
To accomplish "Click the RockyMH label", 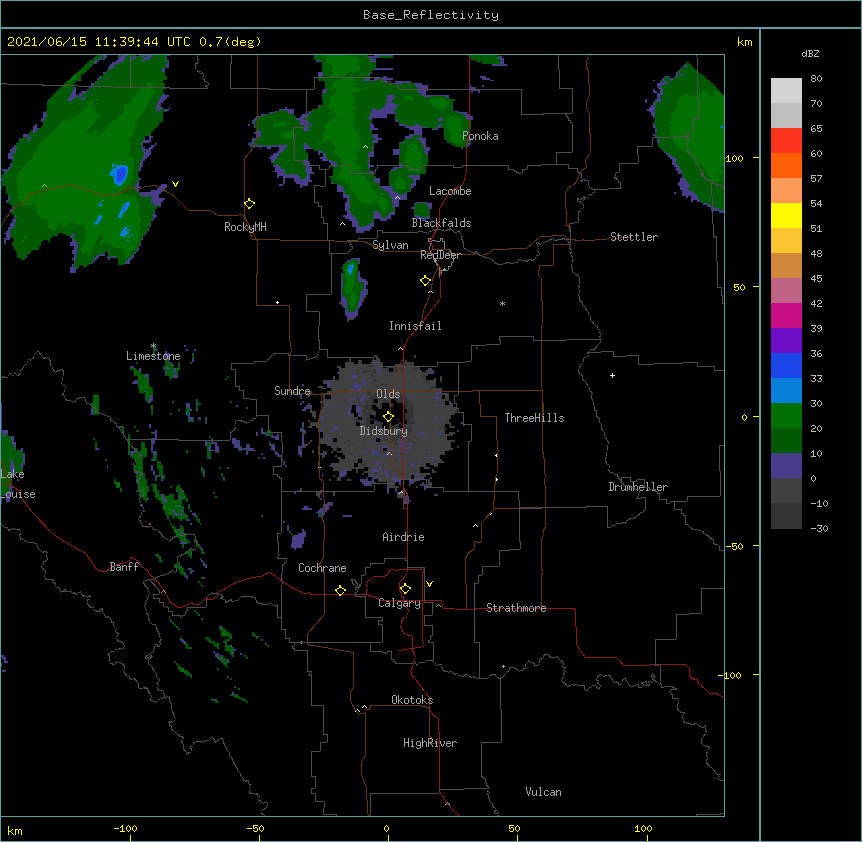I will click(245, 227).
